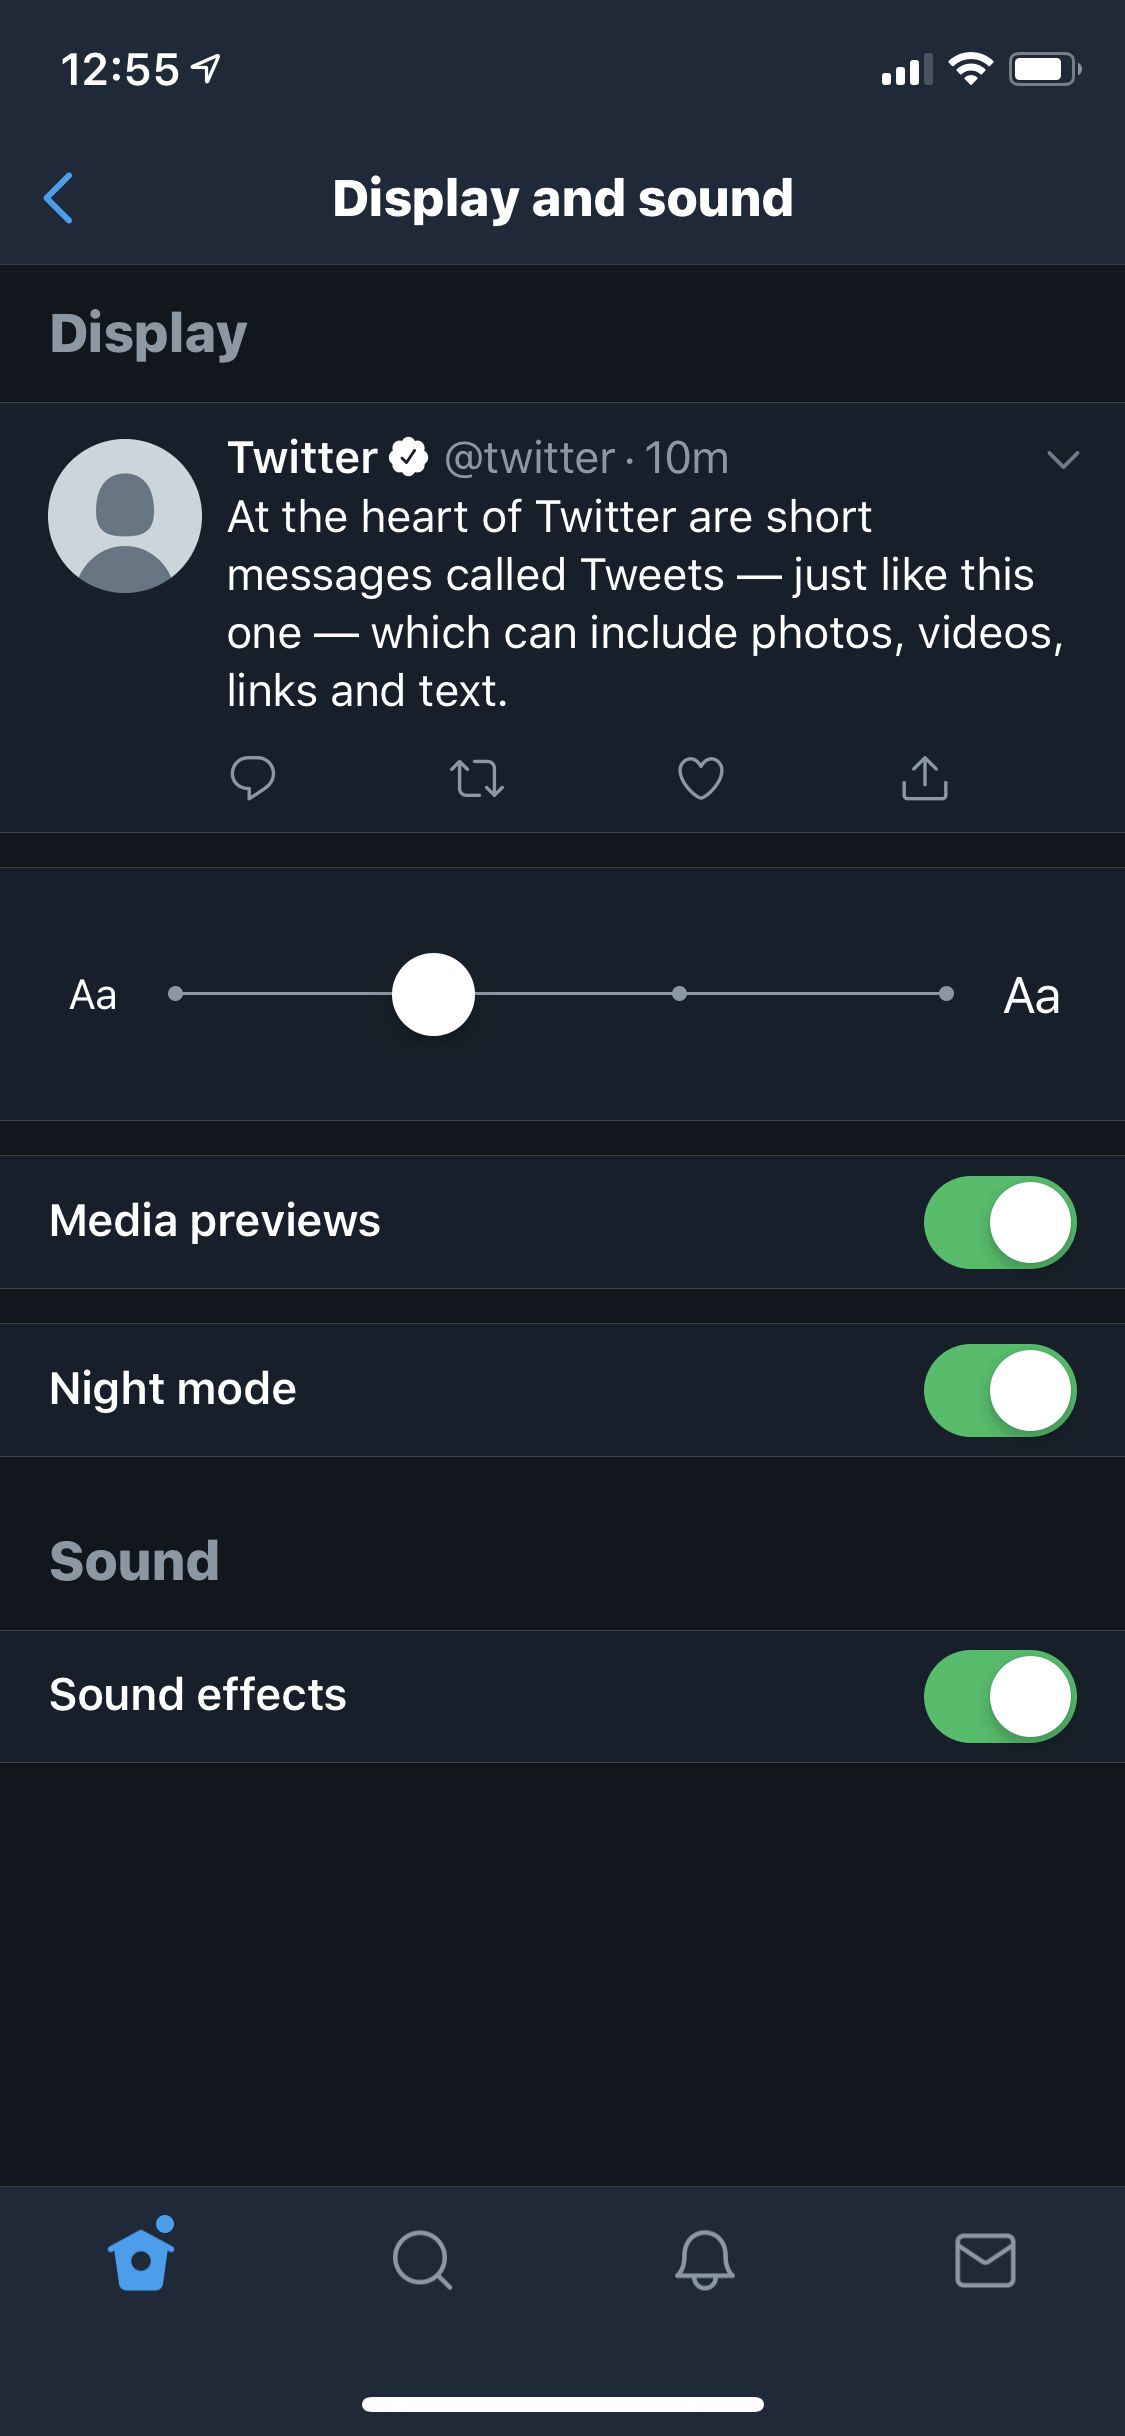Image resolution: width=1125 pixels, height=2436 pixels.
Task: Set font slider to smallest stop
Action: [176, 994]
